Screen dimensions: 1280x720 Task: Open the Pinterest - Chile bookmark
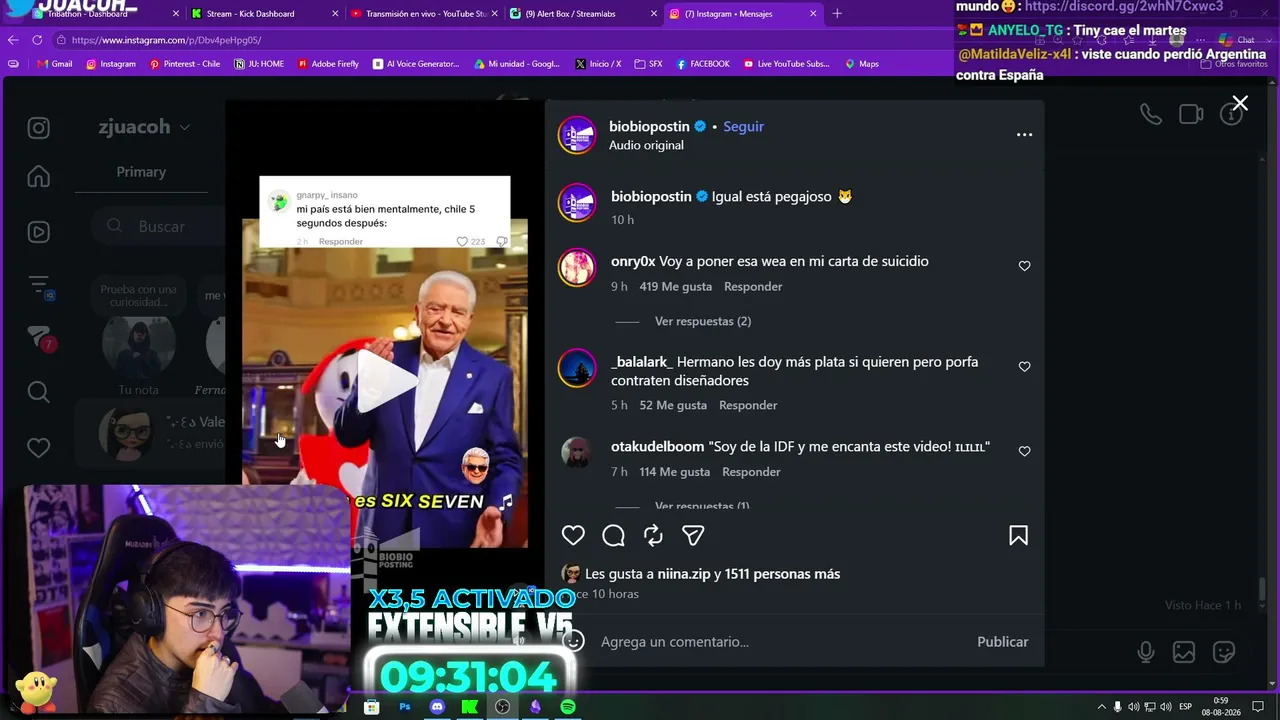point(185,64)
